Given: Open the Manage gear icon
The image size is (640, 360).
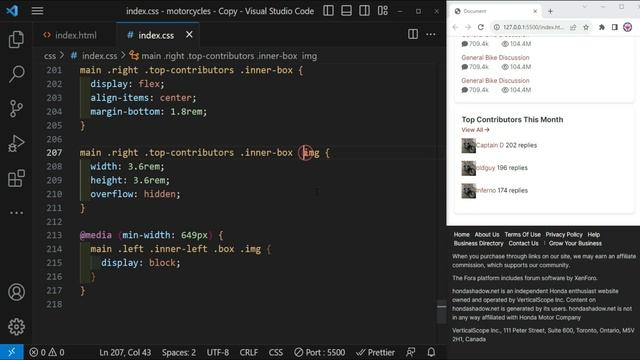Looking at the screenshot, I should (x=16, y=327).
